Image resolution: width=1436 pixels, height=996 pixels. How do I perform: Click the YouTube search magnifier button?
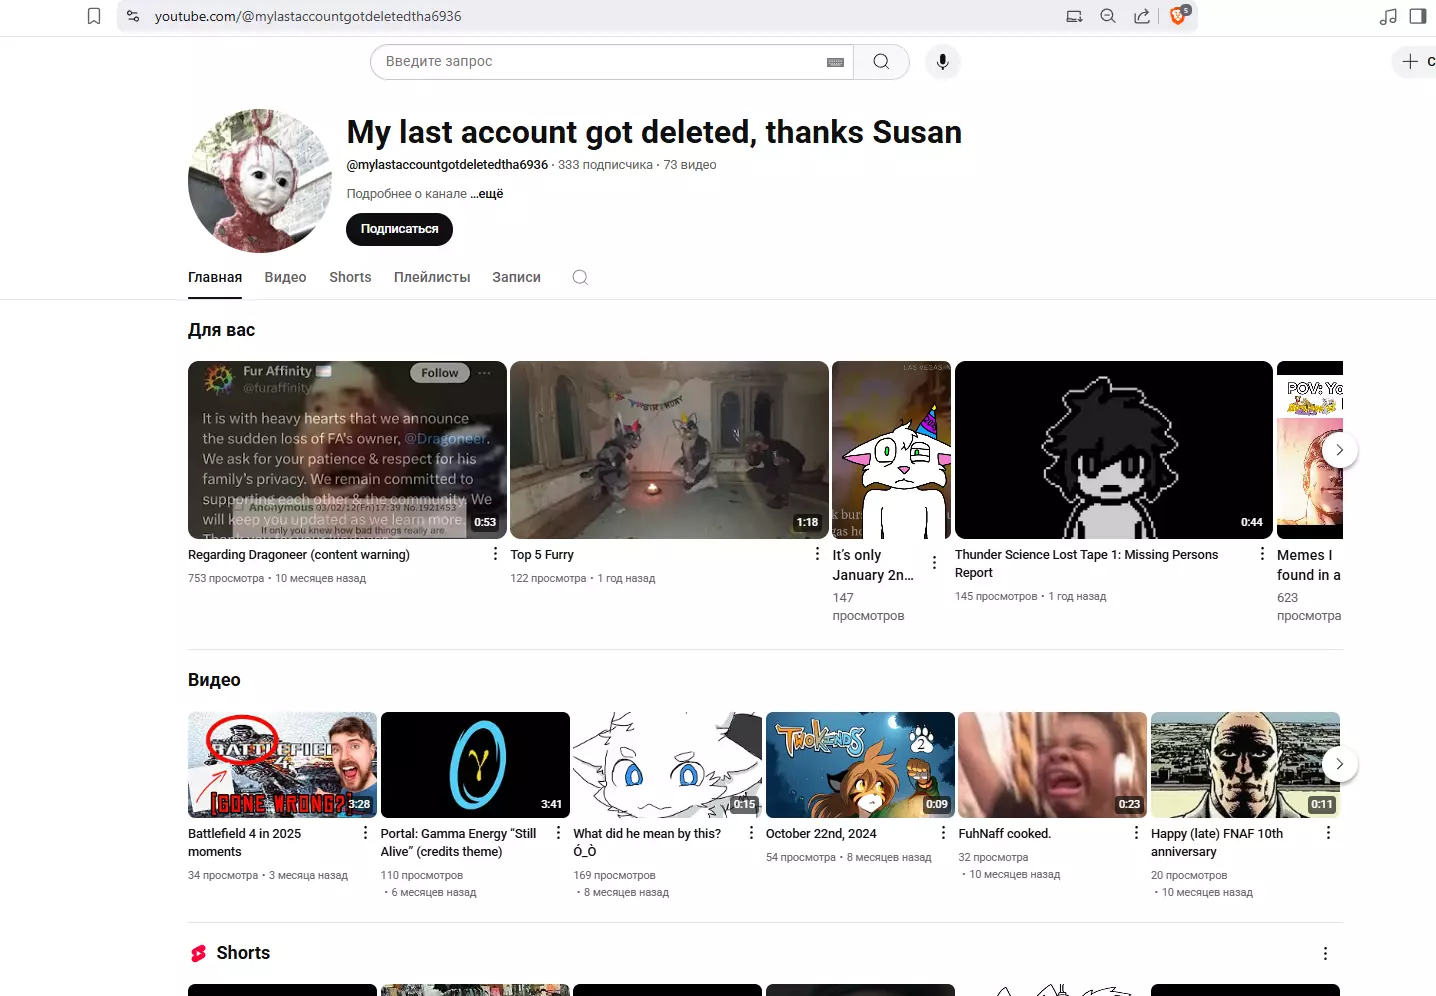coord(881,62)
